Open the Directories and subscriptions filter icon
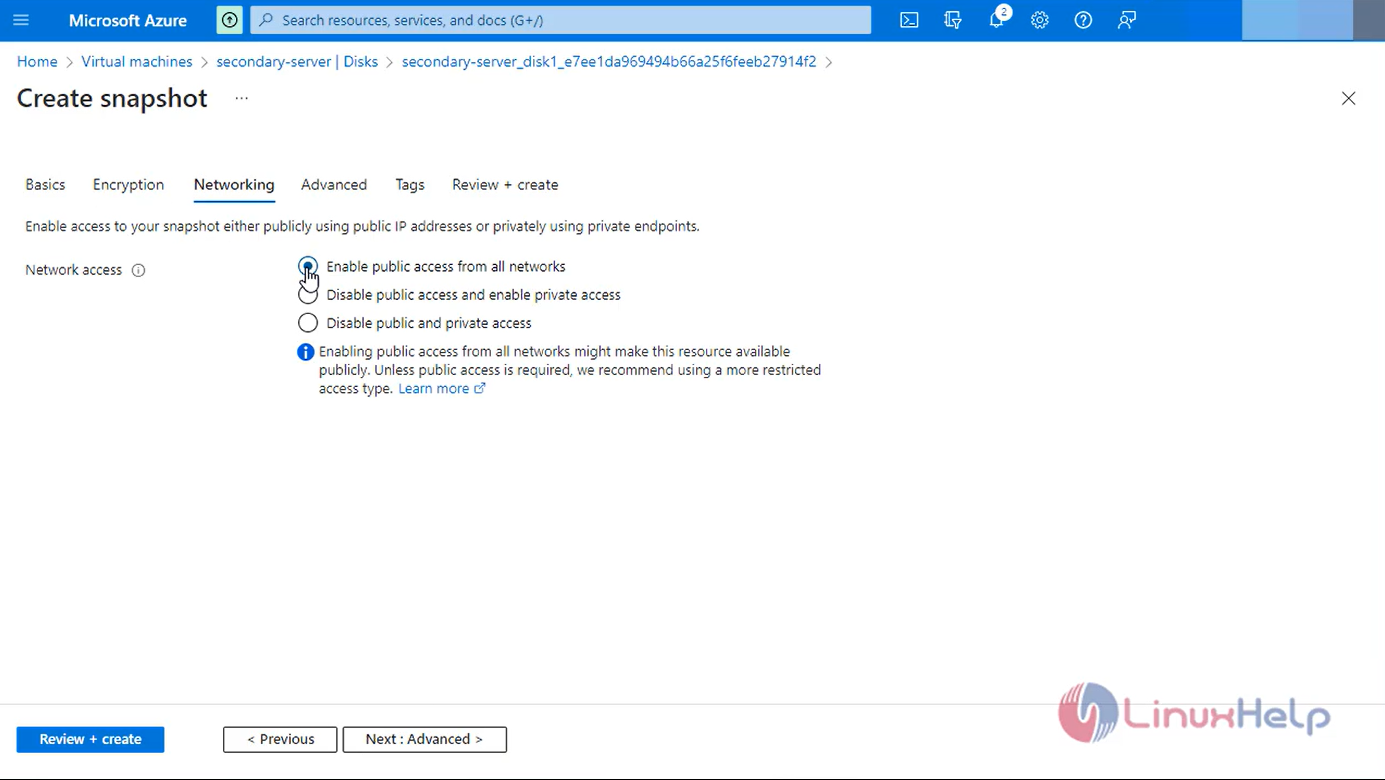The image size is (1385, 780). click(953, 20)
